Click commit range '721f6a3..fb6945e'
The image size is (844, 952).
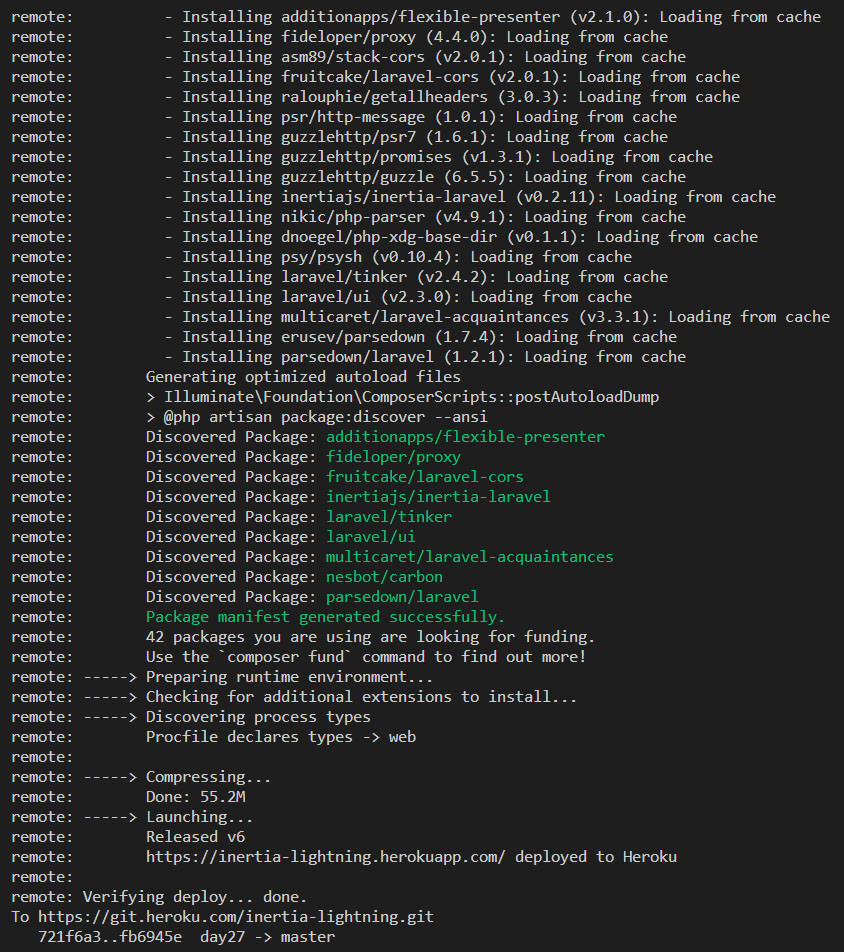tap(110, 937)
